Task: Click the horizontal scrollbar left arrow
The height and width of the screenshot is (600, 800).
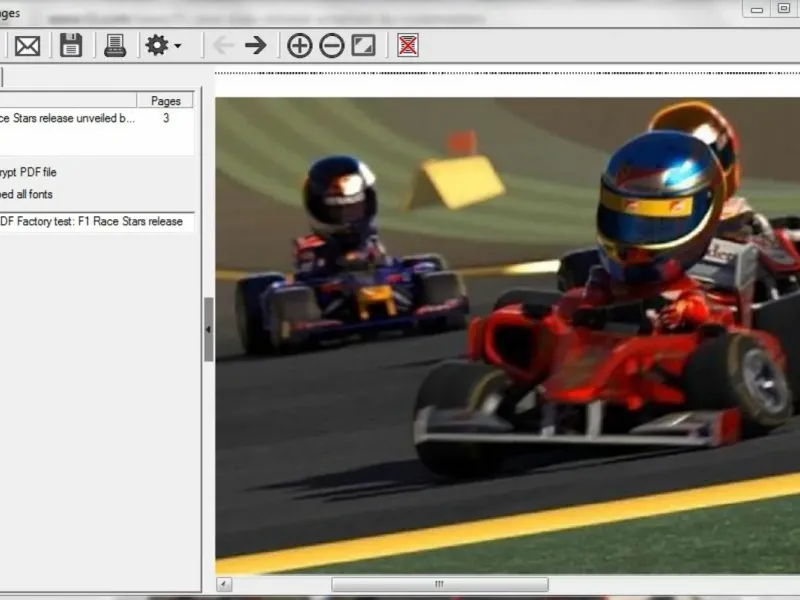Action: coord(224,584)
